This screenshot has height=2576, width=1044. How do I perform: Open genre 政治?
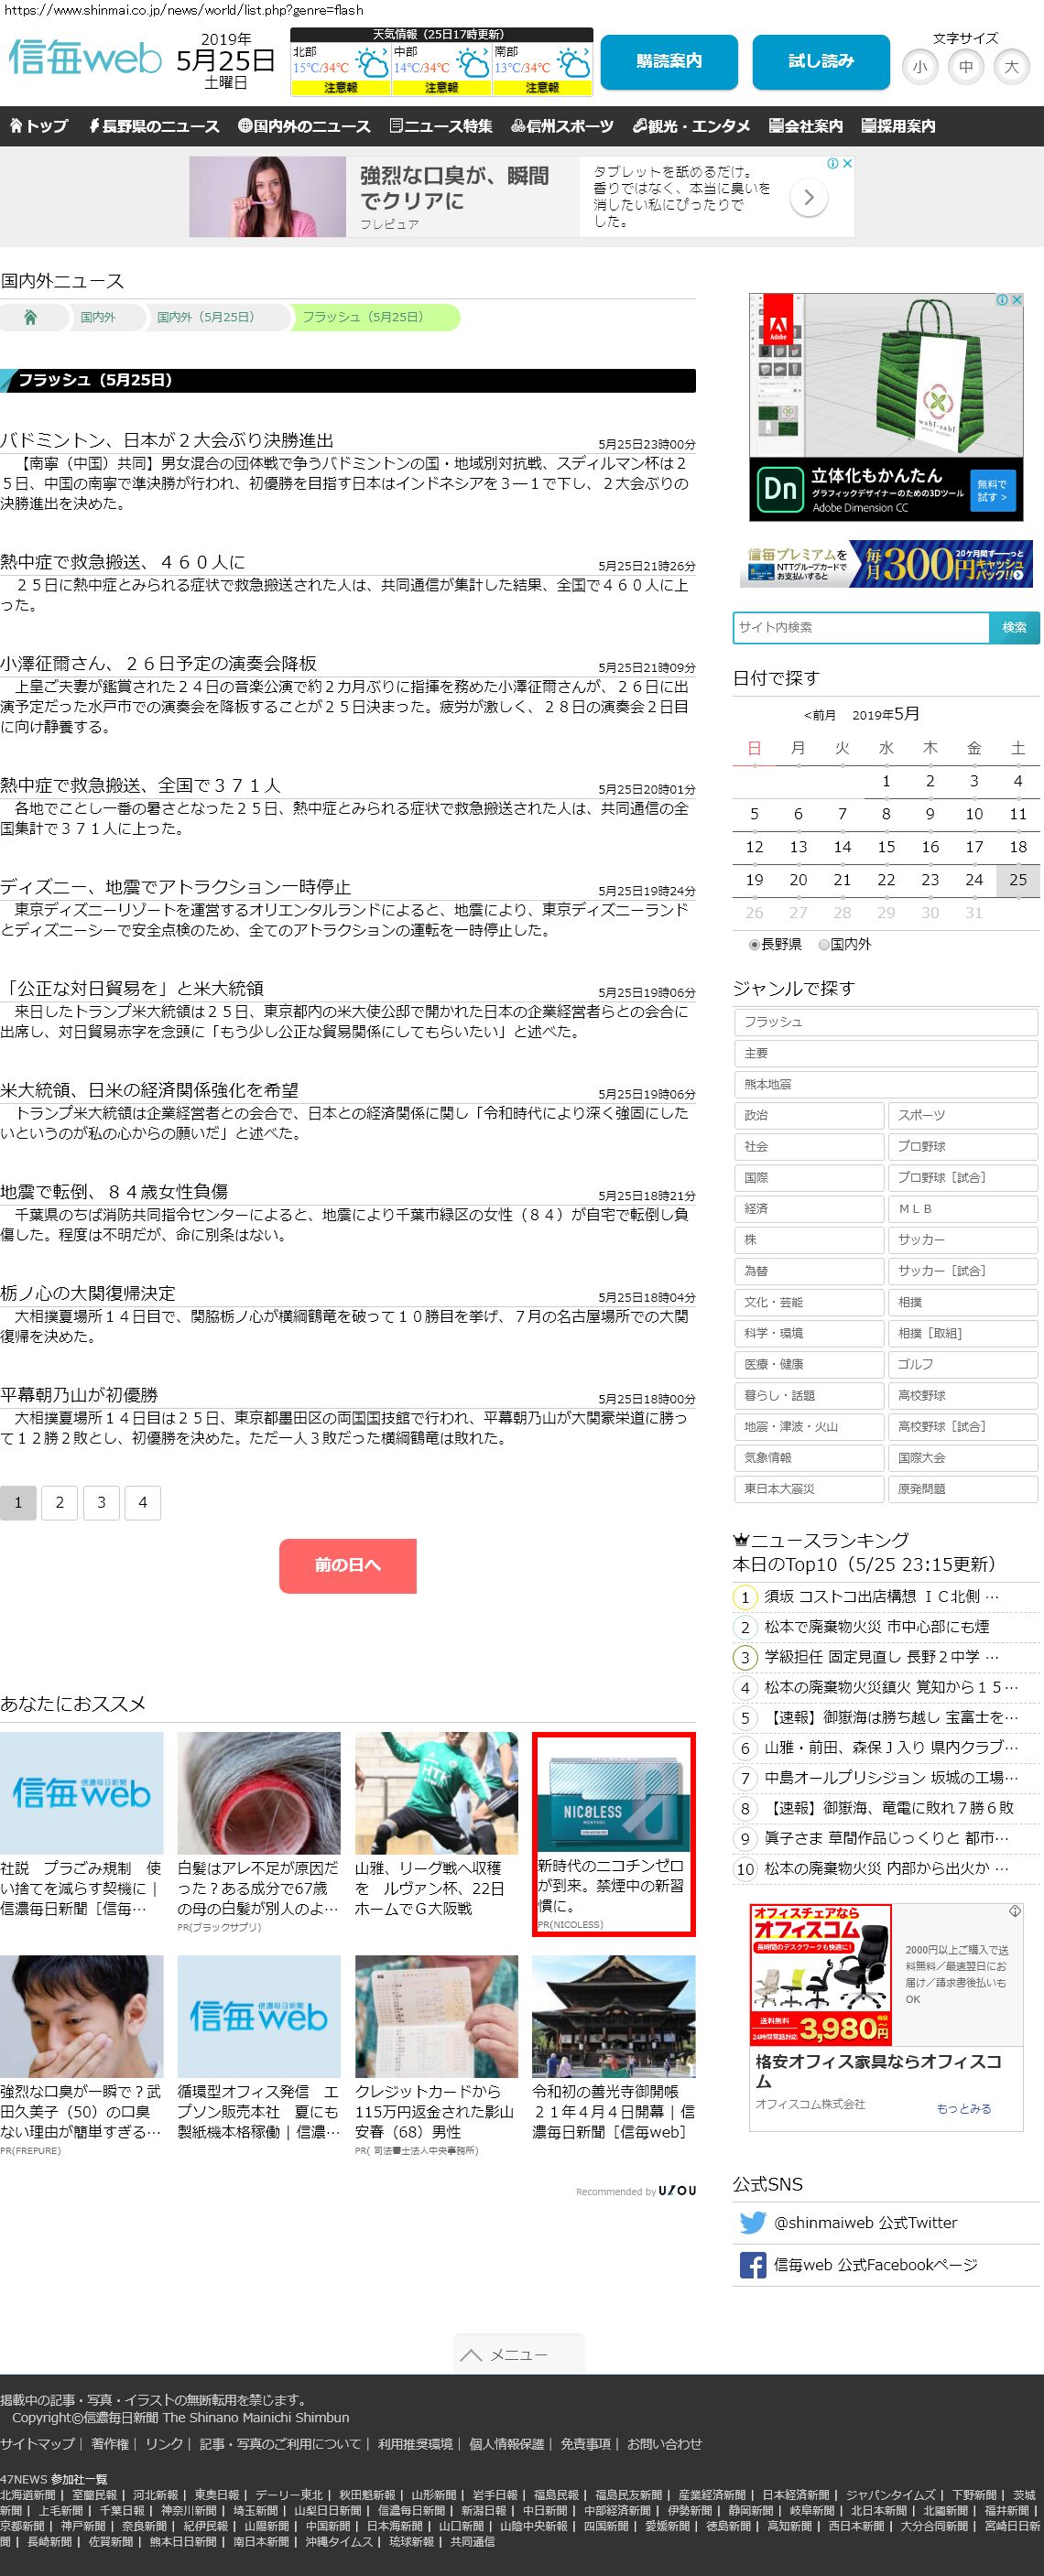809,1115
